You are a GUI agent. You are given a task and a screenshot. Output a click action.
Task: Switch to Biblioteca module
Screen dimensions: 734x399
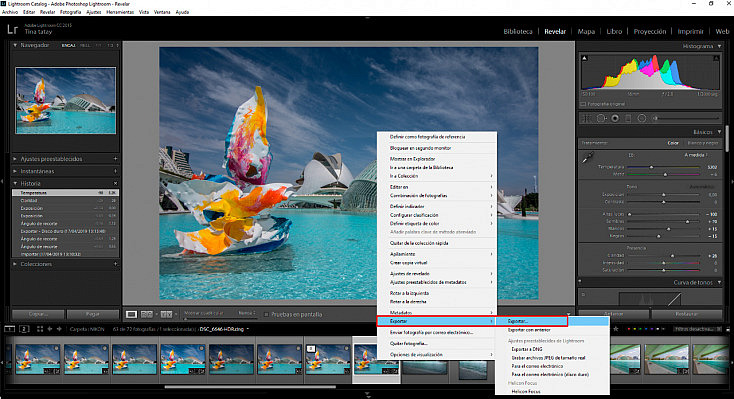[x=518, y=31]
